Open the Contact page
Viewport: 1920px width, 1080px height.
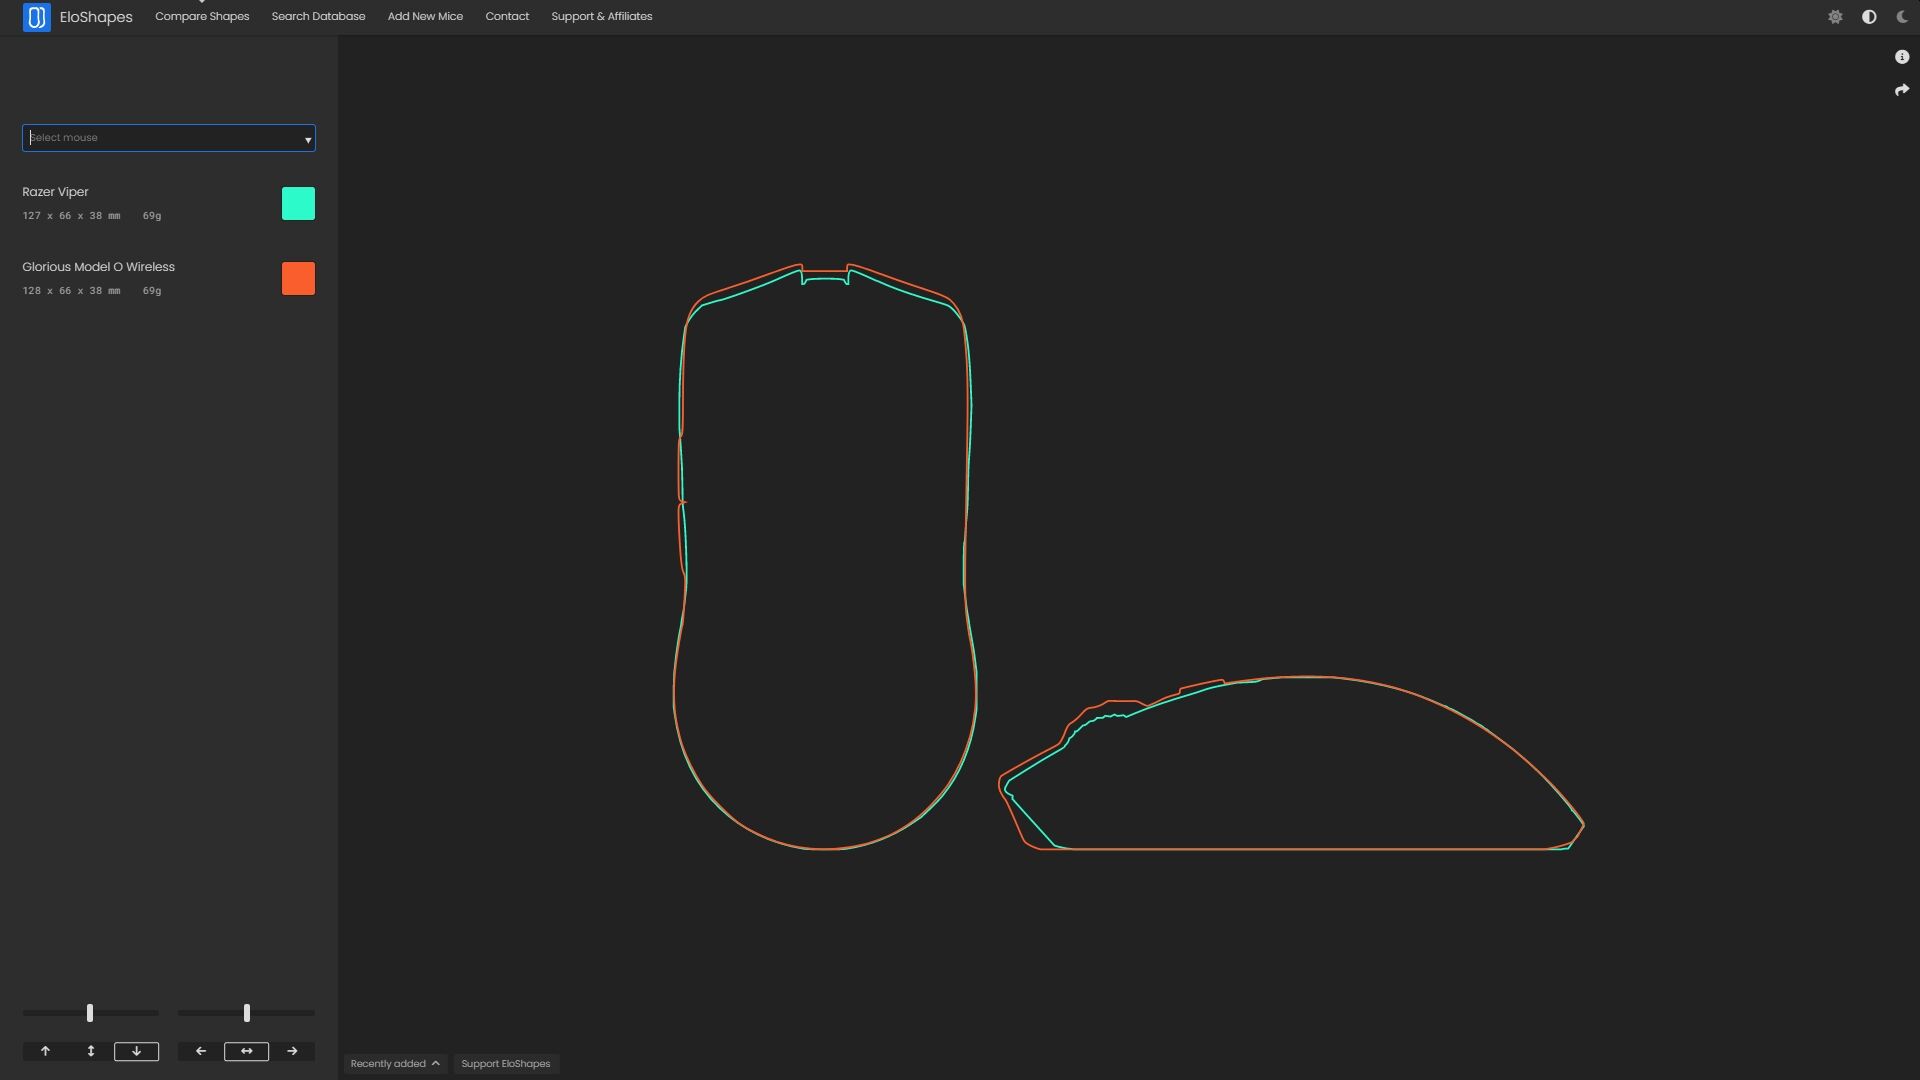pos(507,17)
